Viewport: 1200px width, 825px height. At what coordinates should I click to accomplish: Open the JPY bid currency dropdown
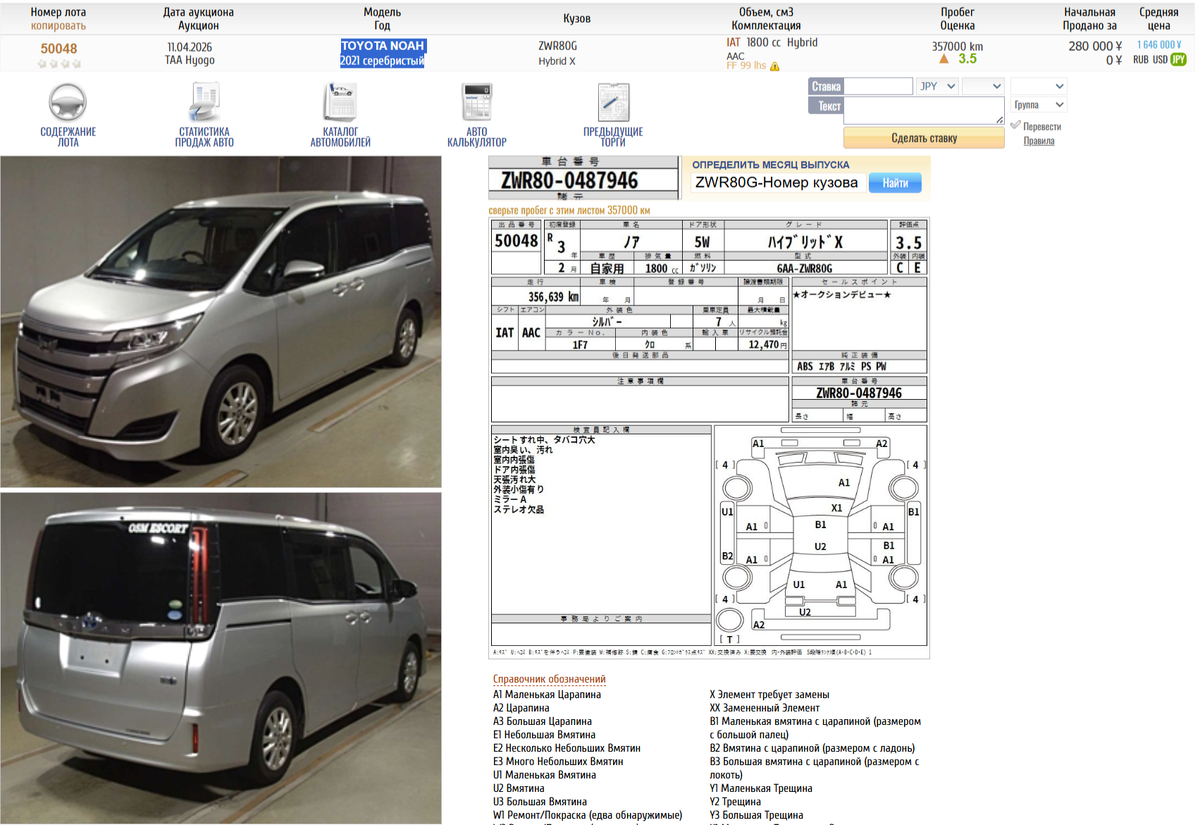pyautogui.click(x=937, y=86)
